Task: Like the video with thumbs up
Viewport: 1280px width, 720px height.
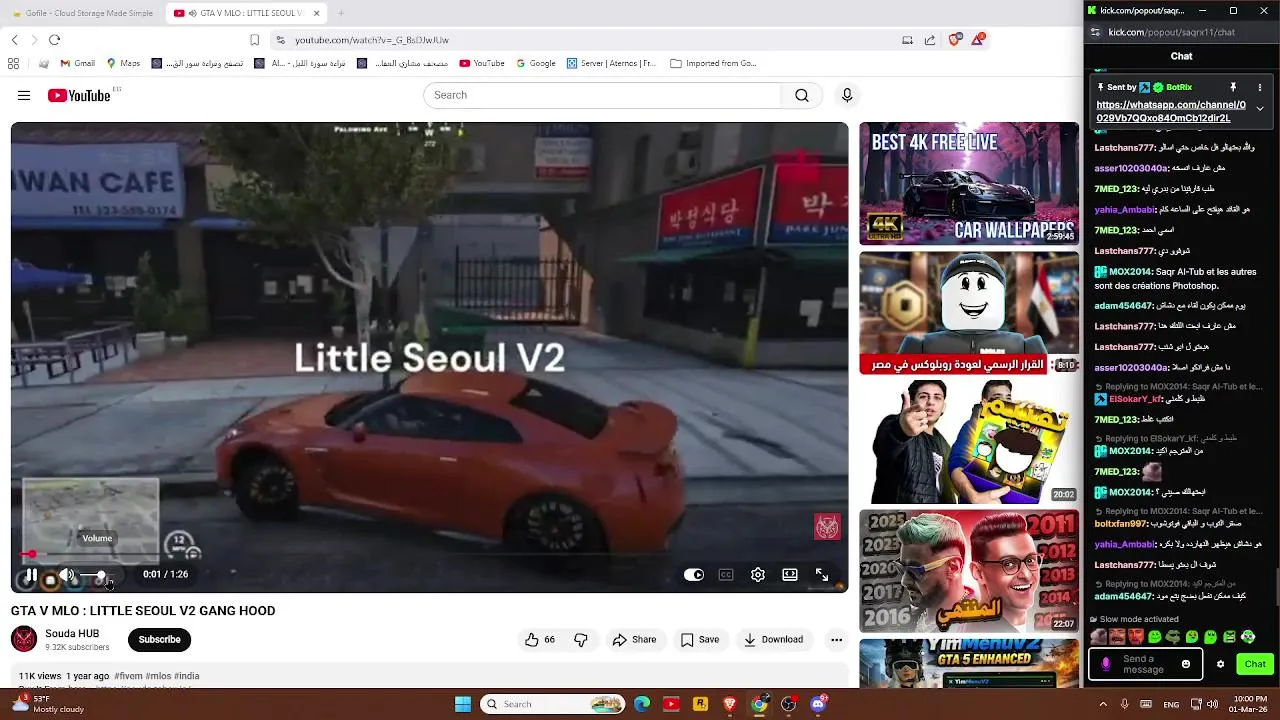Action: [x=540, y=640]
